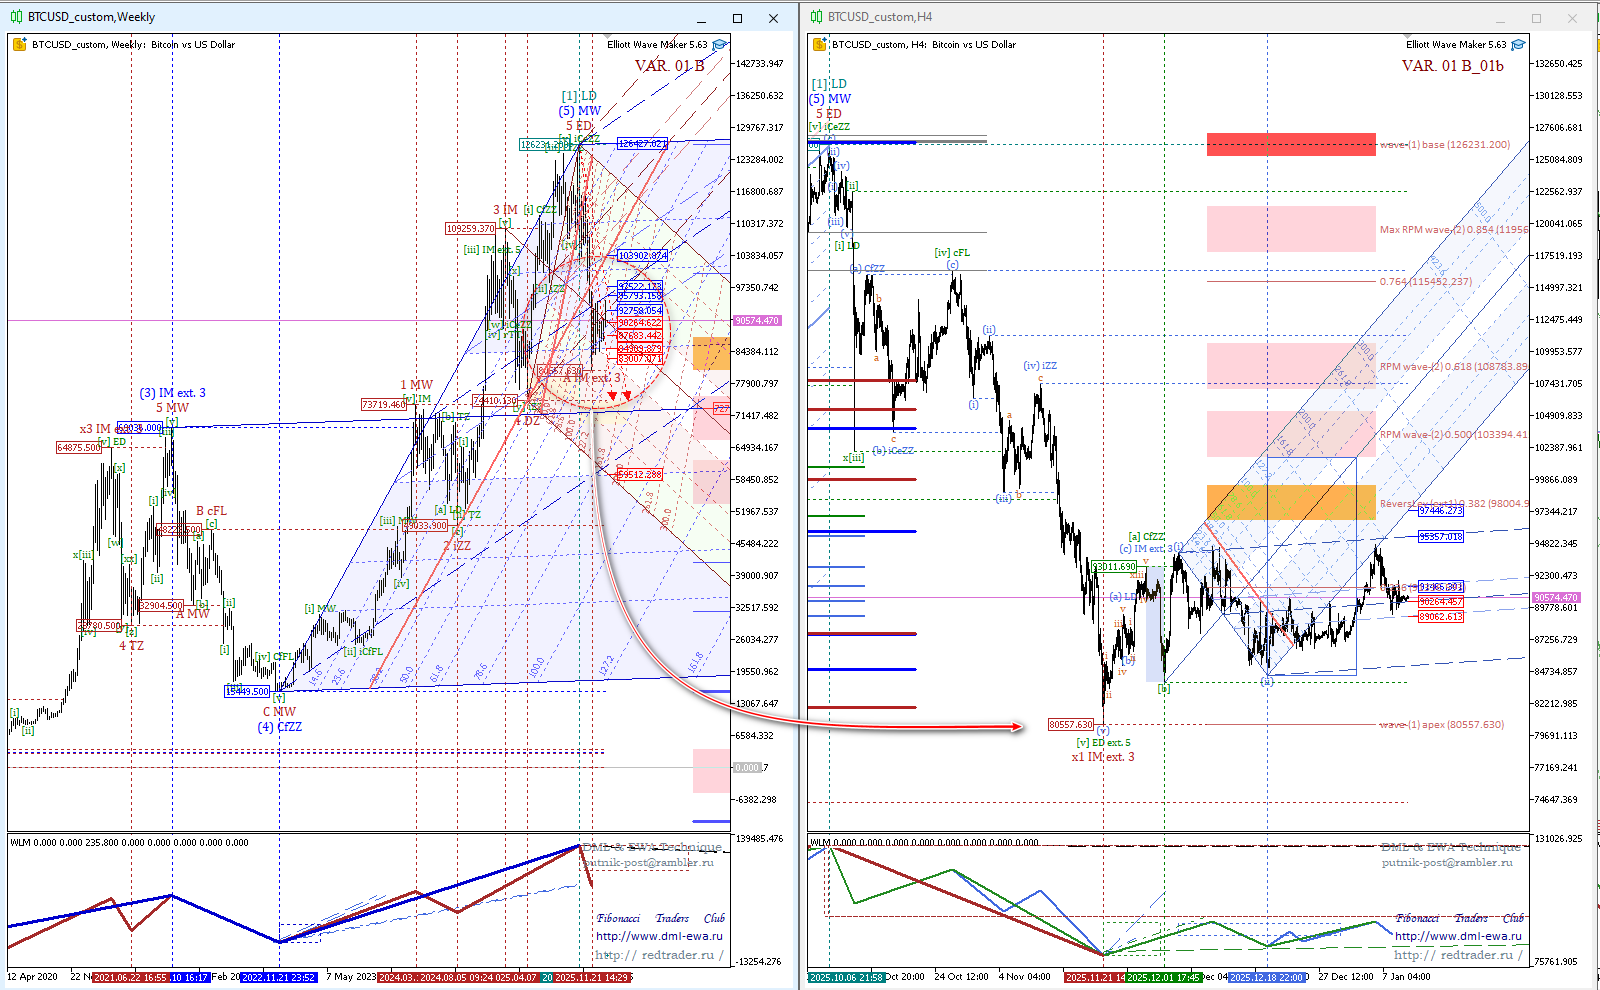Click gold symbol icon in H4 chart corner

pyautogui.click(x=820, y=44)
